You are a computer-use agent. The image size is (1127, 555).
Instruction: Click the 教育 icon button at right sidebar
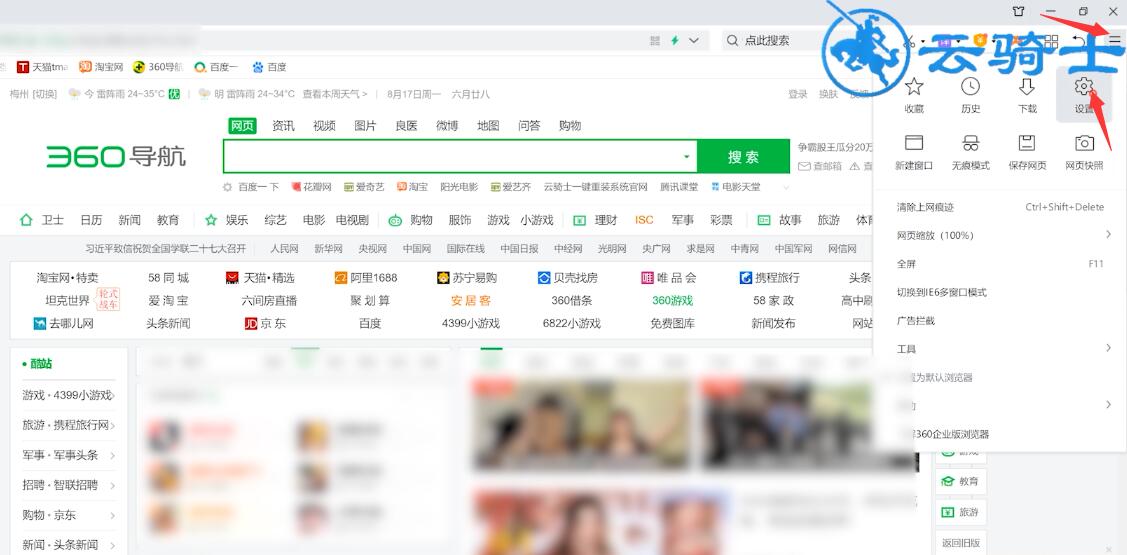click(961, 481)
